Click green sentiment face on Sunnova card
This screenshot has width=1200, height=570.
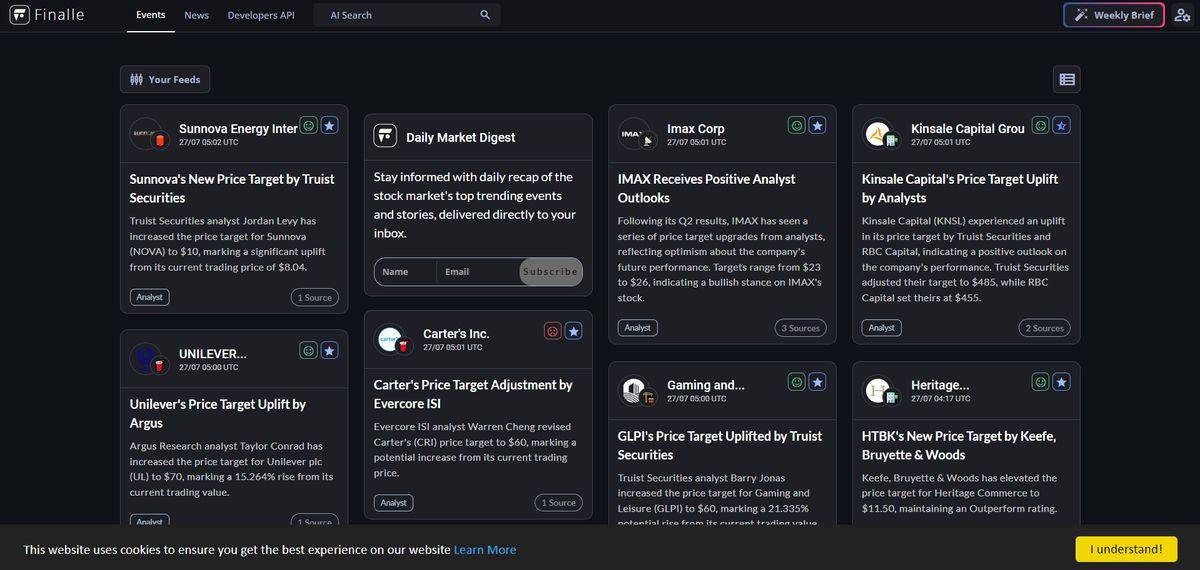pos(309,126)
